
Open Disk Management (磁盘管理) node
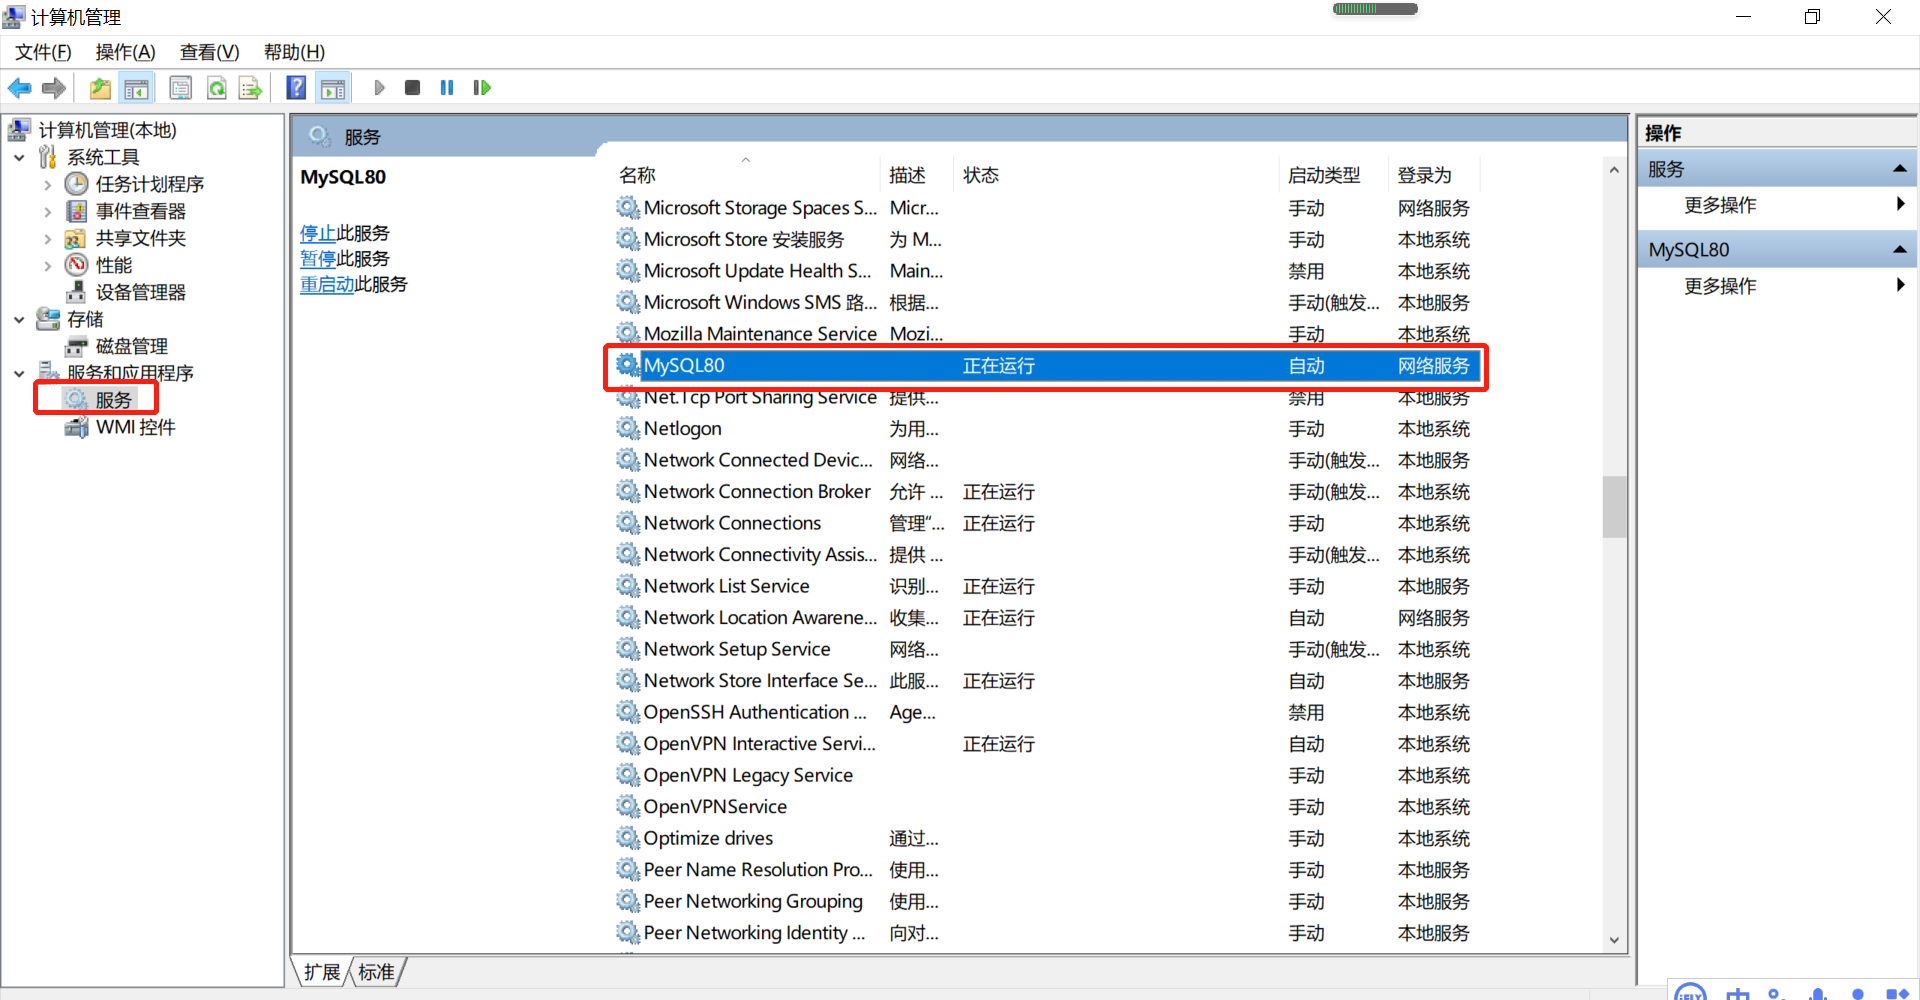(132, 346)
